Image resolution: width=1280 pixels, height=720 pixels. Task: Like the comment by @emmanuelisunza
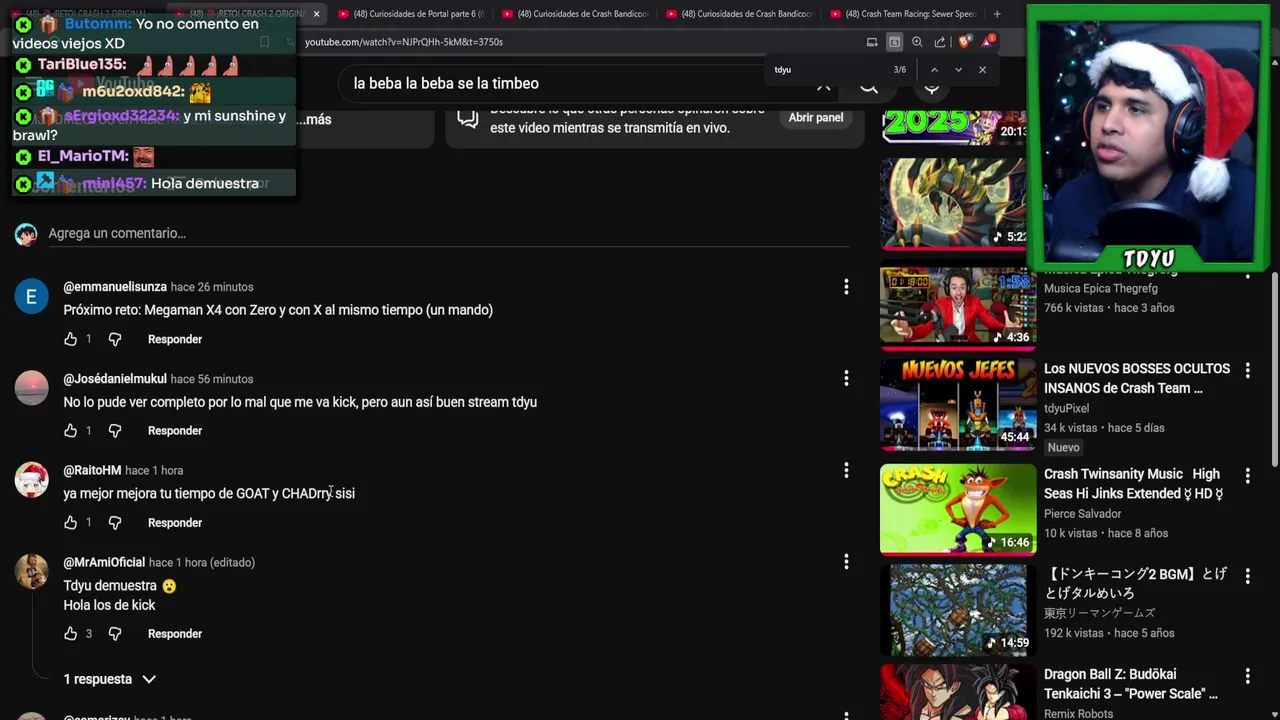(x=70, y=339)
